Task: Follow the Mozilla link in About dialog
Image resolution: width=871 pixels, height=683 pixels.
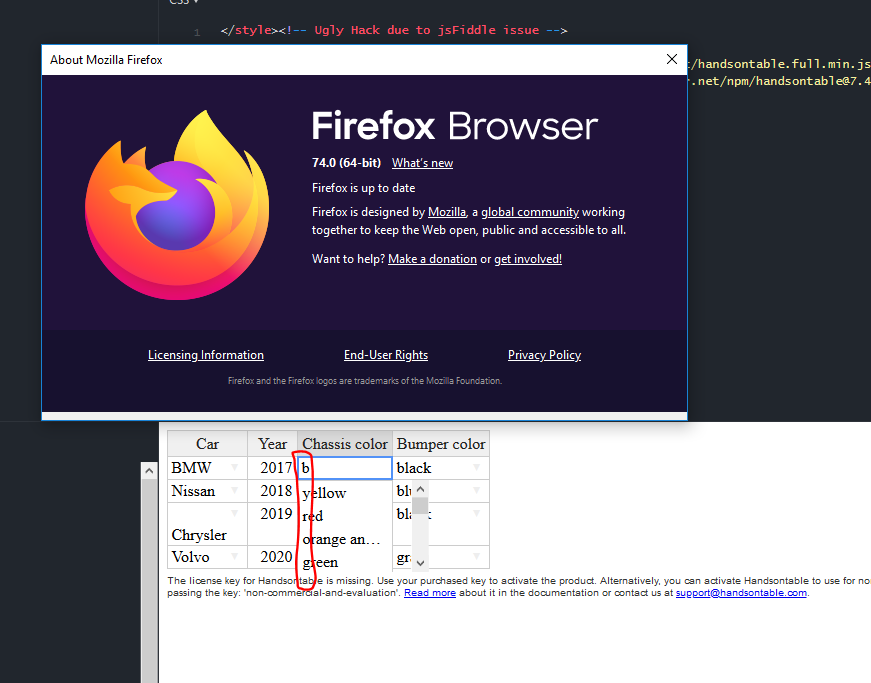Action: coord(447,212)
